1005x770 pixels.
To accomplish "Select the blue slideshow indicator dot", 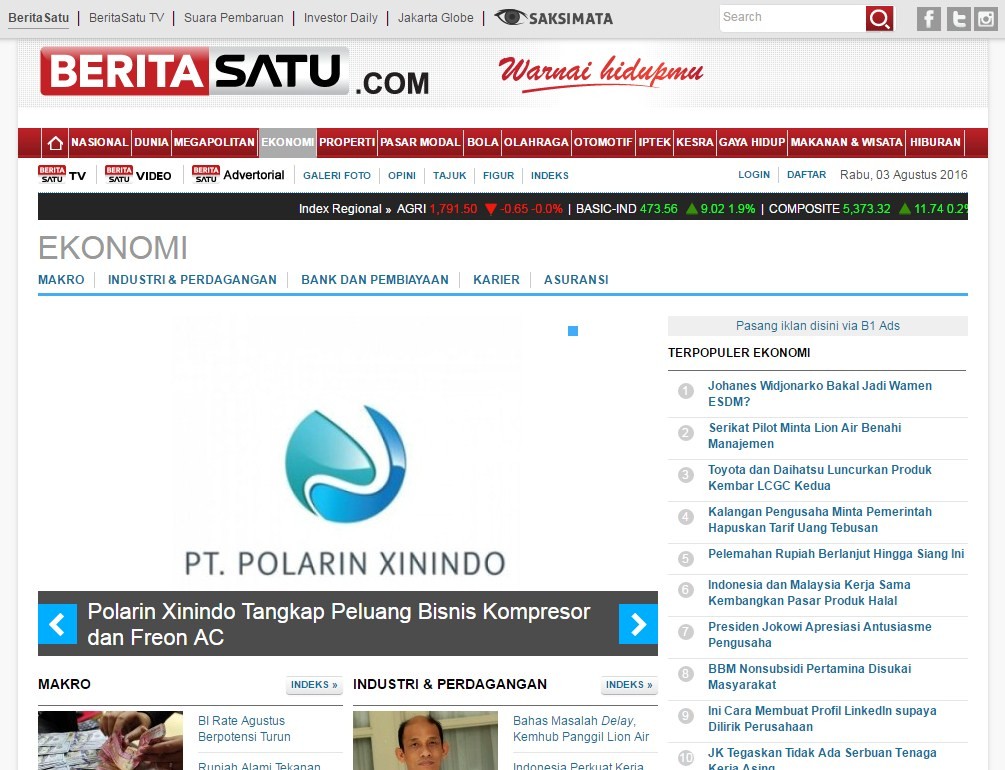I will [573, 331].
